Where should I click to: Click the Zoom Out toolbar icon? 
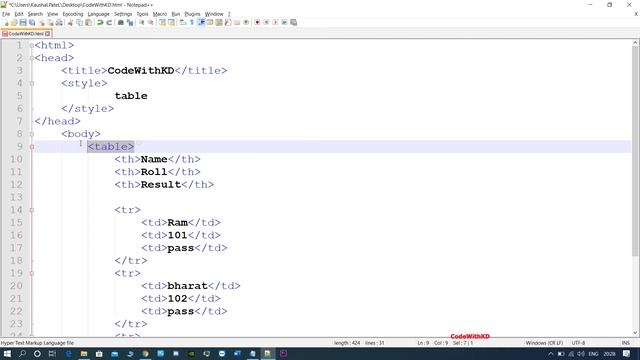click(x=151, y=22)
